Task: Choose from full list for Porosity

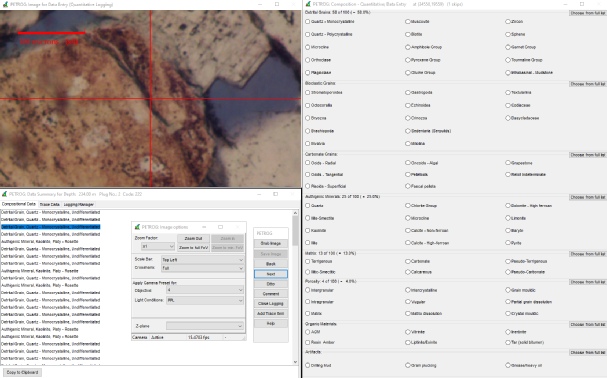Action: pyautogui.click(x=588, y=282)
